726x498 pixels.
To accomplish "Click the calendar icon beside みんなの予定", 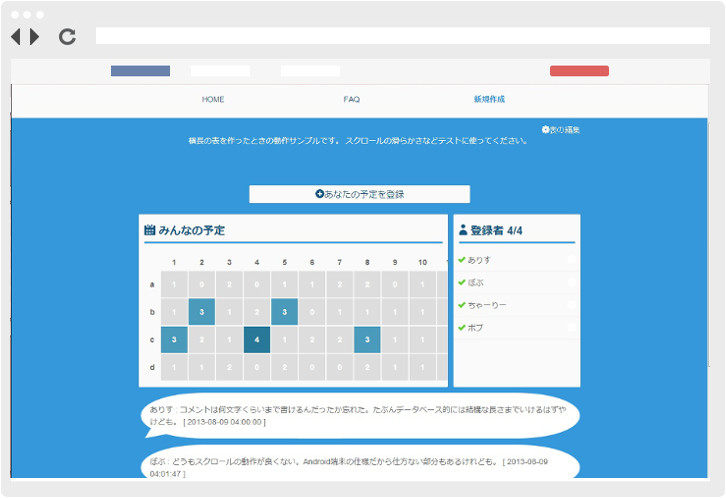I will click(150, 230).
